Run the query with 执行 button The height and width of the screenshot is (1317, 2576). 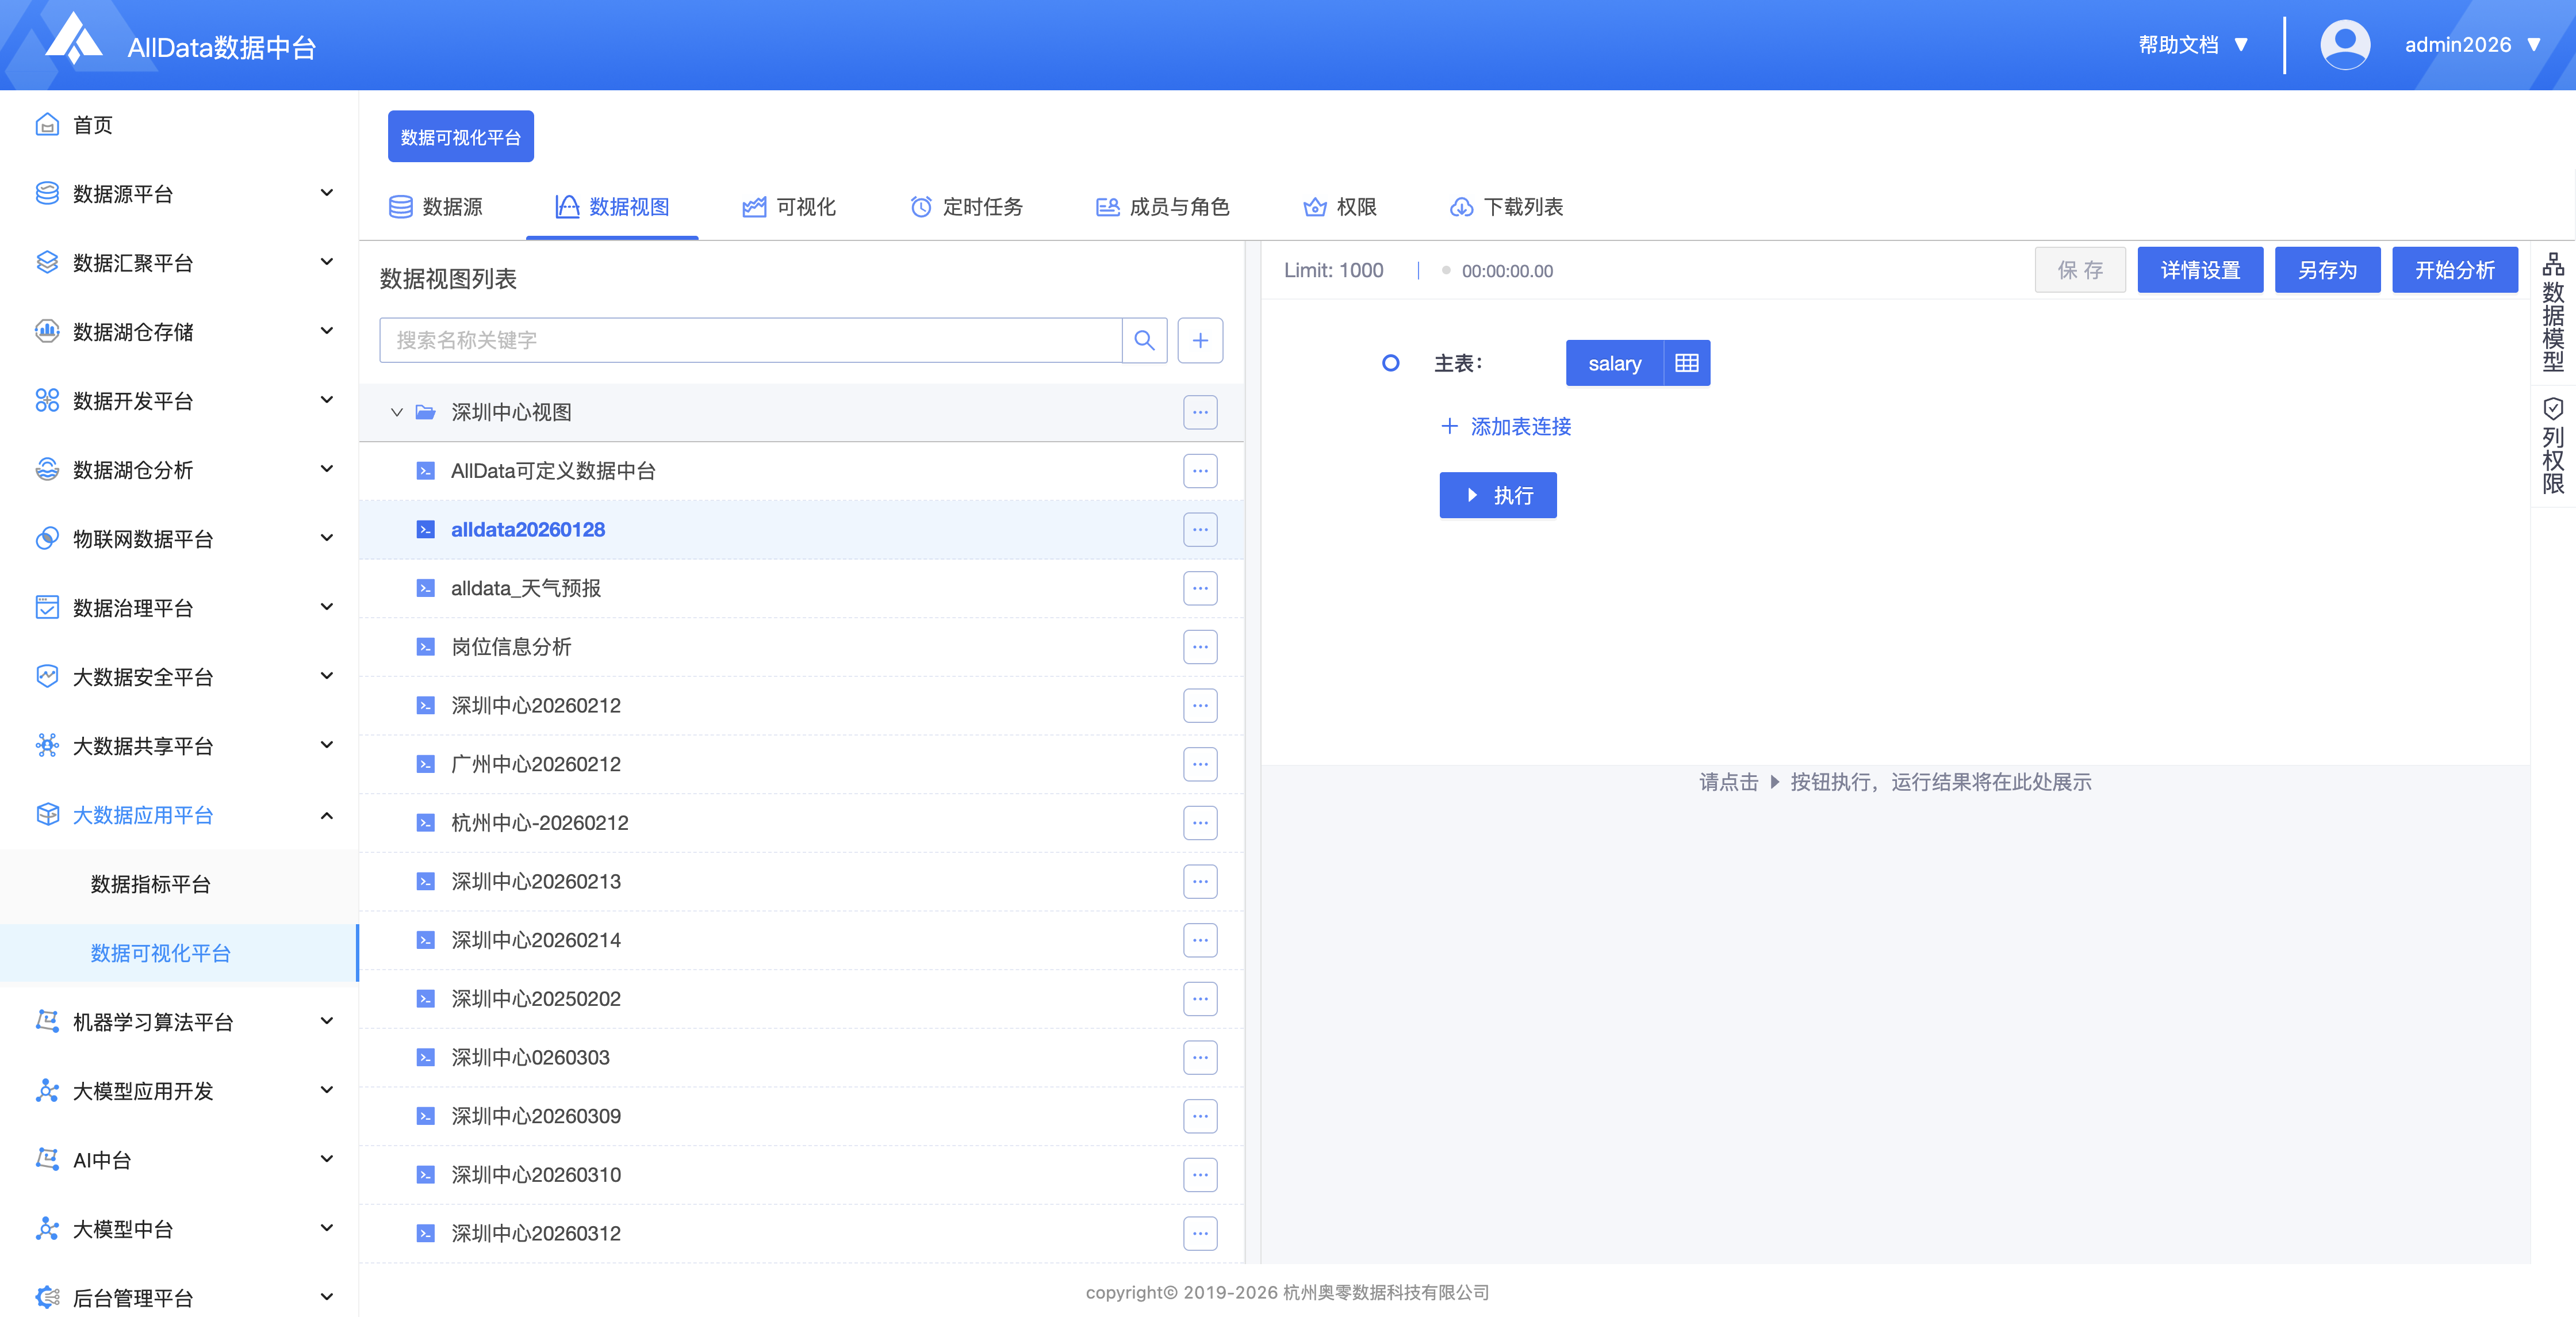[1497, 495]
